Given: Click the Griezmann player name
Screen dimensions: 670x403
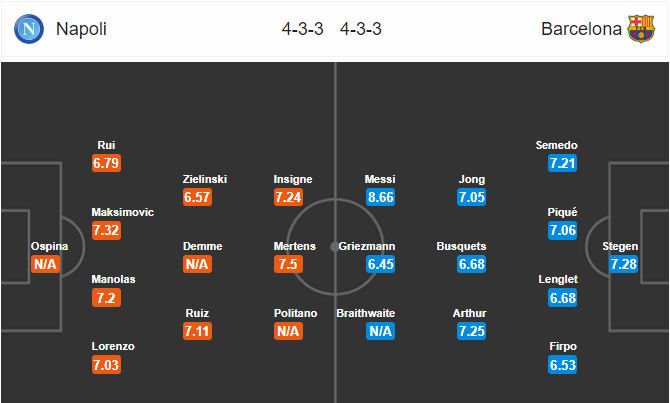Looking at the screenshot, I should coord(367,246).
